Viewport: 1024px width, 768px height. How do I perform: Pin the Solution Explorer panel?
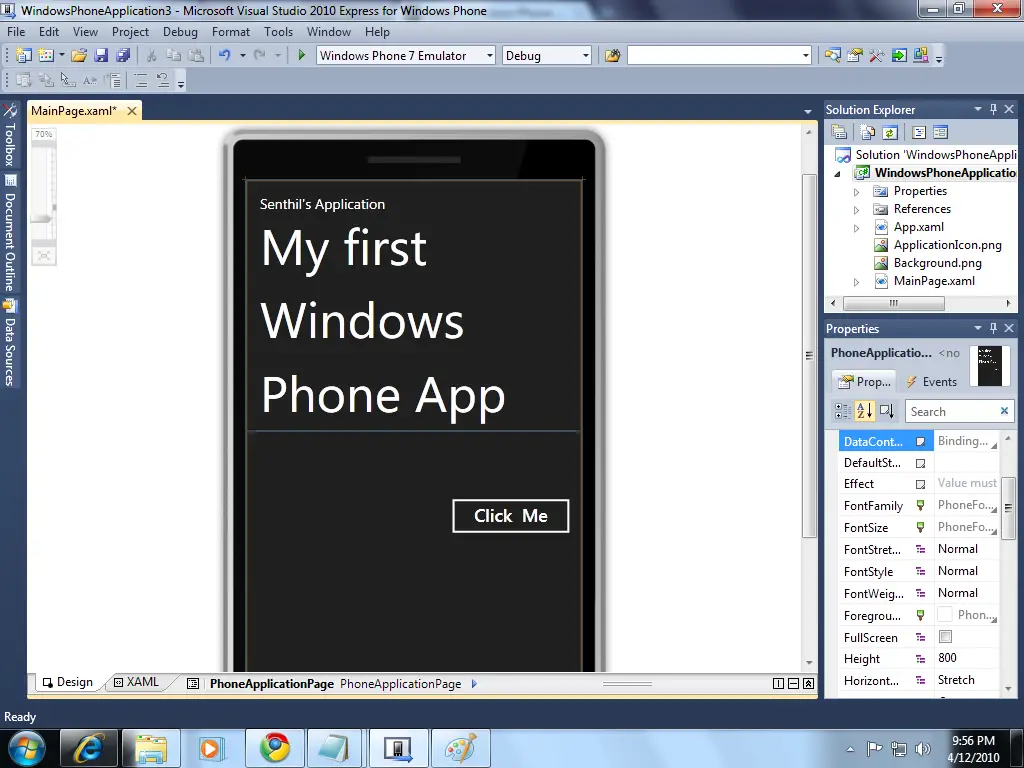993,109
